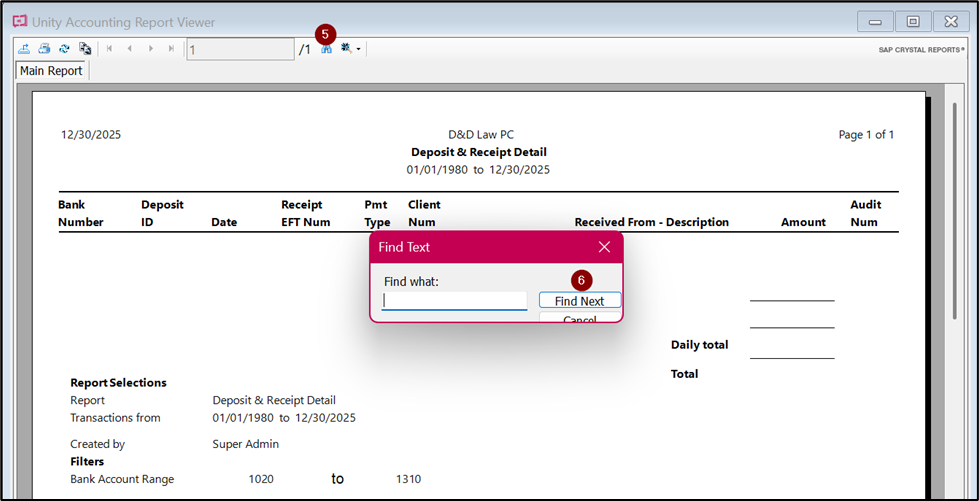Click the Find Next button
This screenshot has width=979, height=501.
[x=579, y=301]
